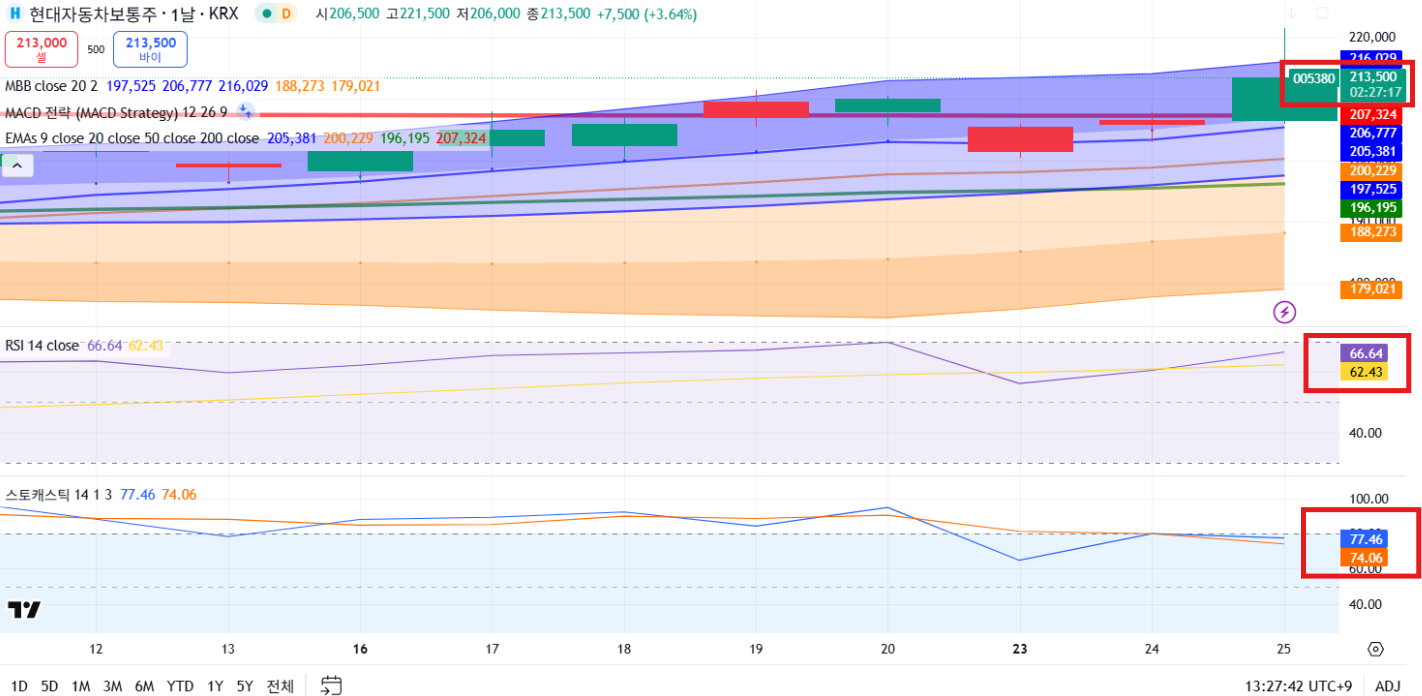
Task: Select the 1M time range
Action: [81, 686]
